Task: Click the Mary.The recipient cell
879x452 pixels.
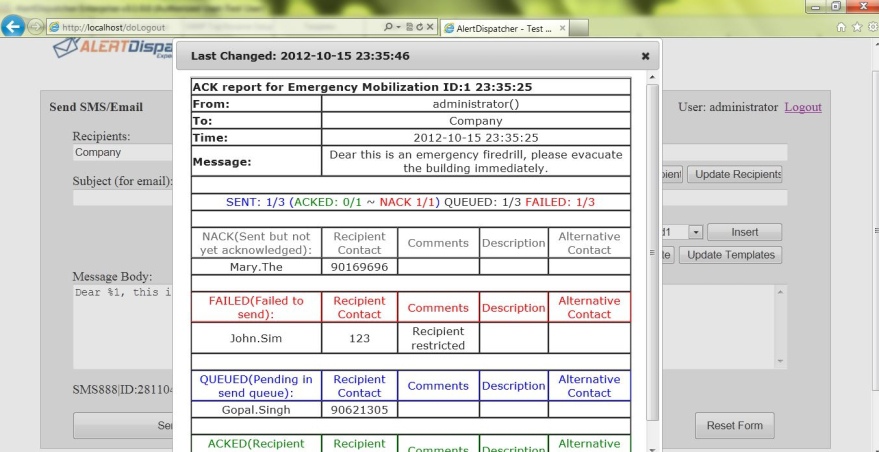Action: click(256, 267)
